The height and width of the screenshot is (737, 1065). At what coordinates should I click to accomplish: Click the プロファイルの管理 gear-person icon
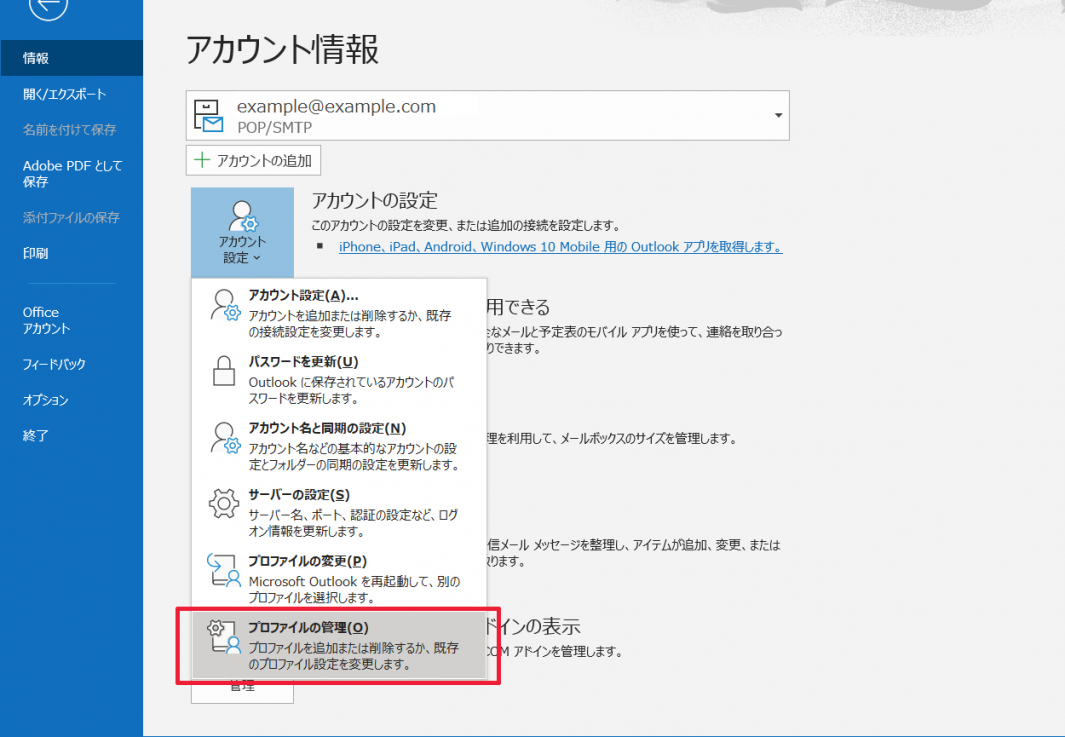[x=225, y=638]
